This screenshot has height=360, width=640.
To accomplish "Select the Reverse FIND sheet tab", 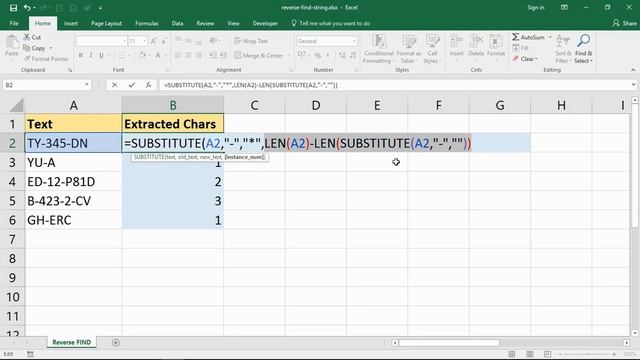I will (x=71, y=342).
